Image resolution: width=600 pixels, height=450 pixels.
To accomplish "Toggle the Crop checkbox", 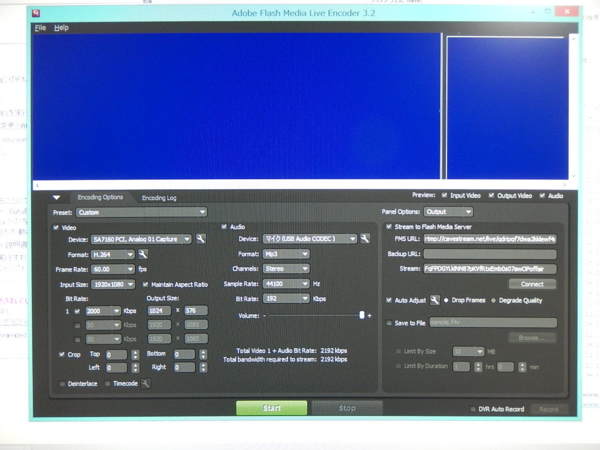I will (62, 354).
